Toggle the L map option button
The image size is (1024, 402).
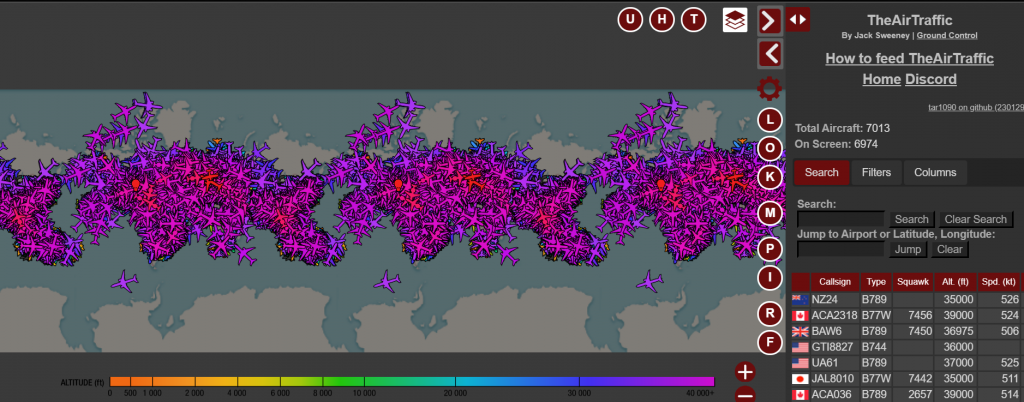tap(769, 120)
